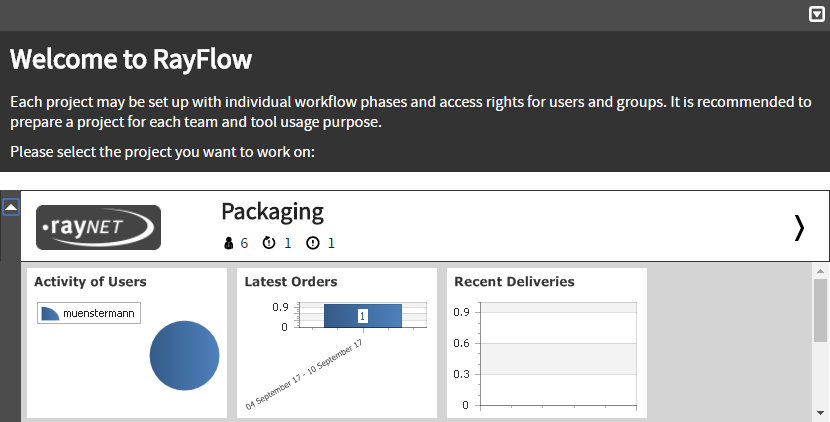Viewport: 830px width, 422px height.
Task: Click the pie chart in Activity of Users
Action: [x=185, y=356]
